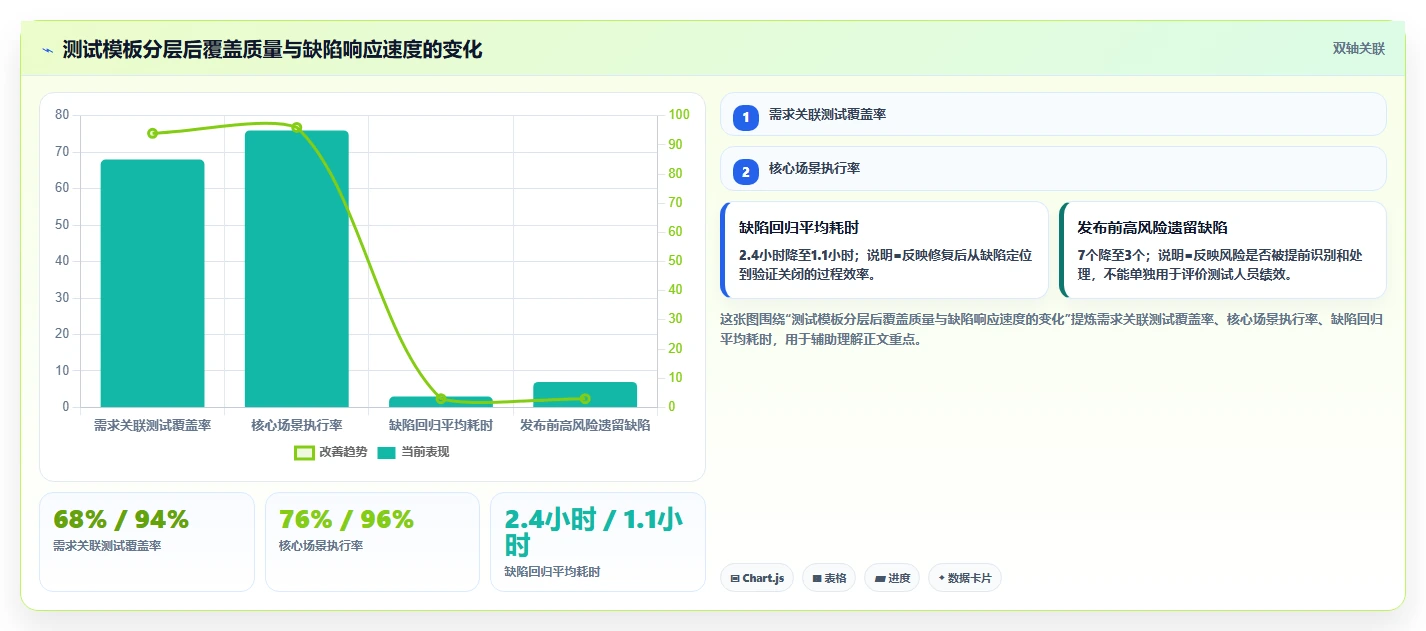Toggle the 改善趋势 legend item

click(x=331, y=452)
